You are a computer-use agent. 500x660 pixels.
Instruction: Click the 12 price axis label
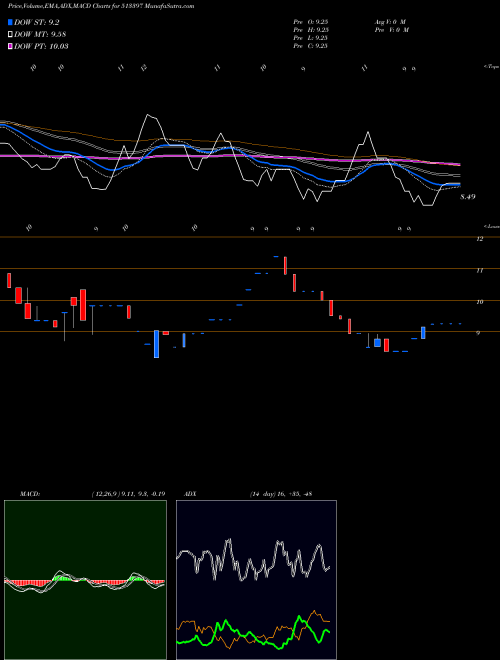pos(479,239)
